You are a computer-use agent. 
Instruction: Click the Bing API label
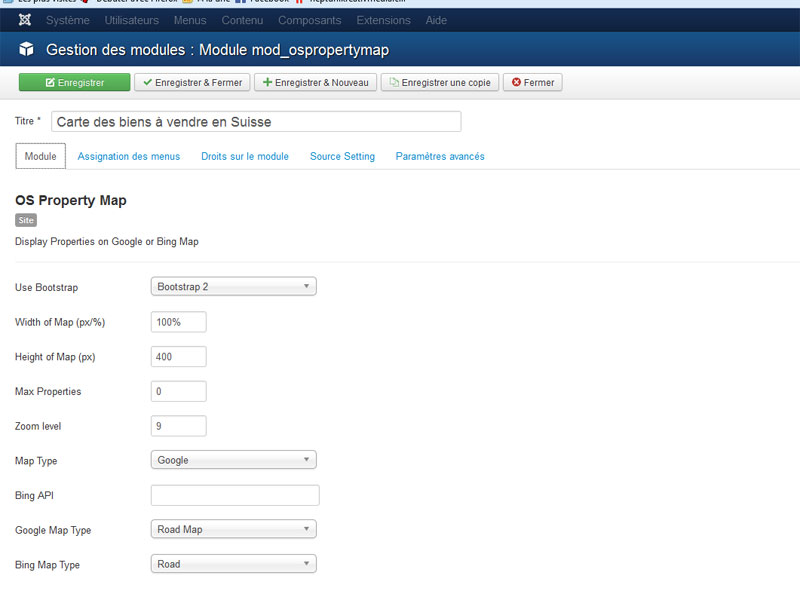pyautogui.click(x=34, y=495)
